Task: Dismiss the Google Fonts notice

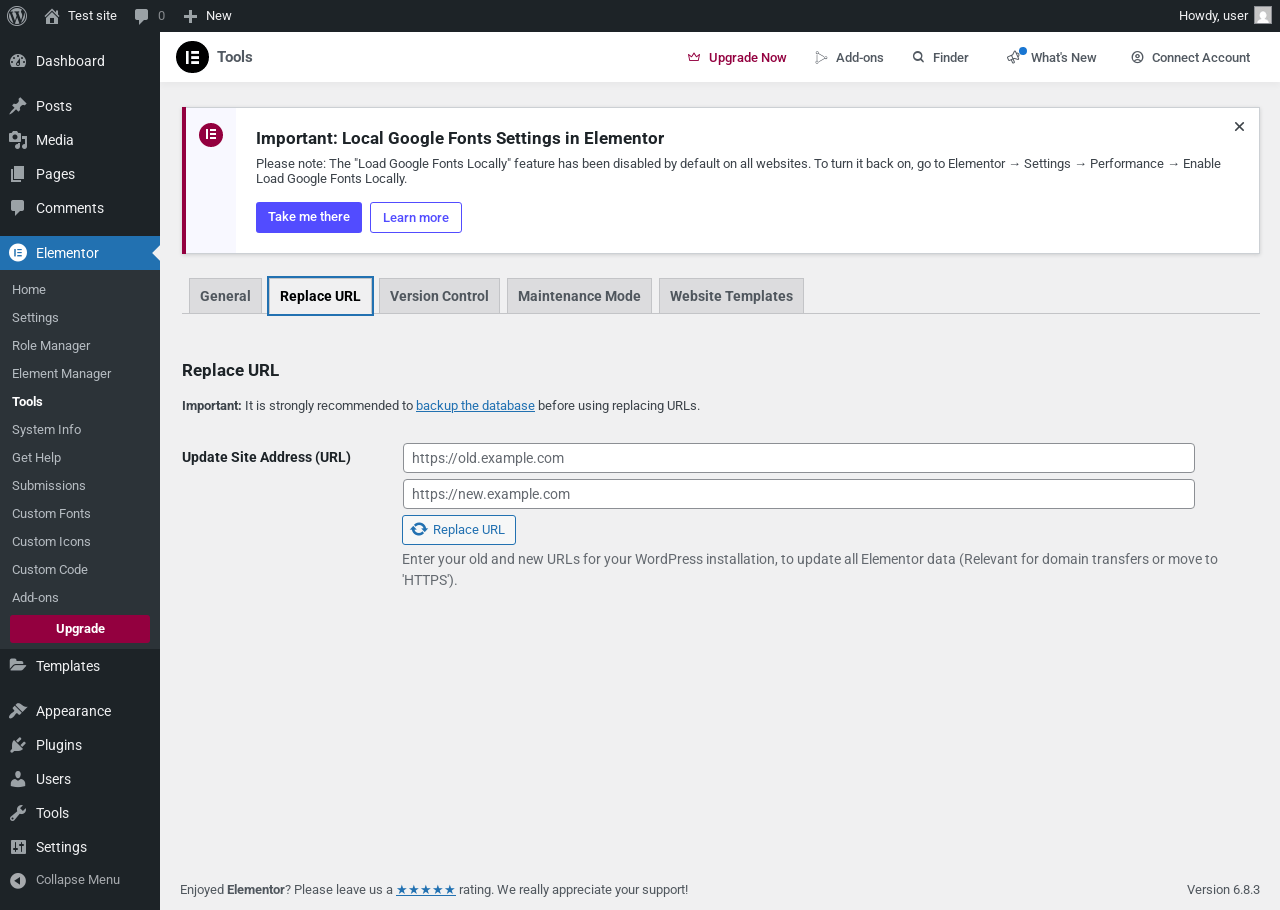Action: coord(1239,127)
